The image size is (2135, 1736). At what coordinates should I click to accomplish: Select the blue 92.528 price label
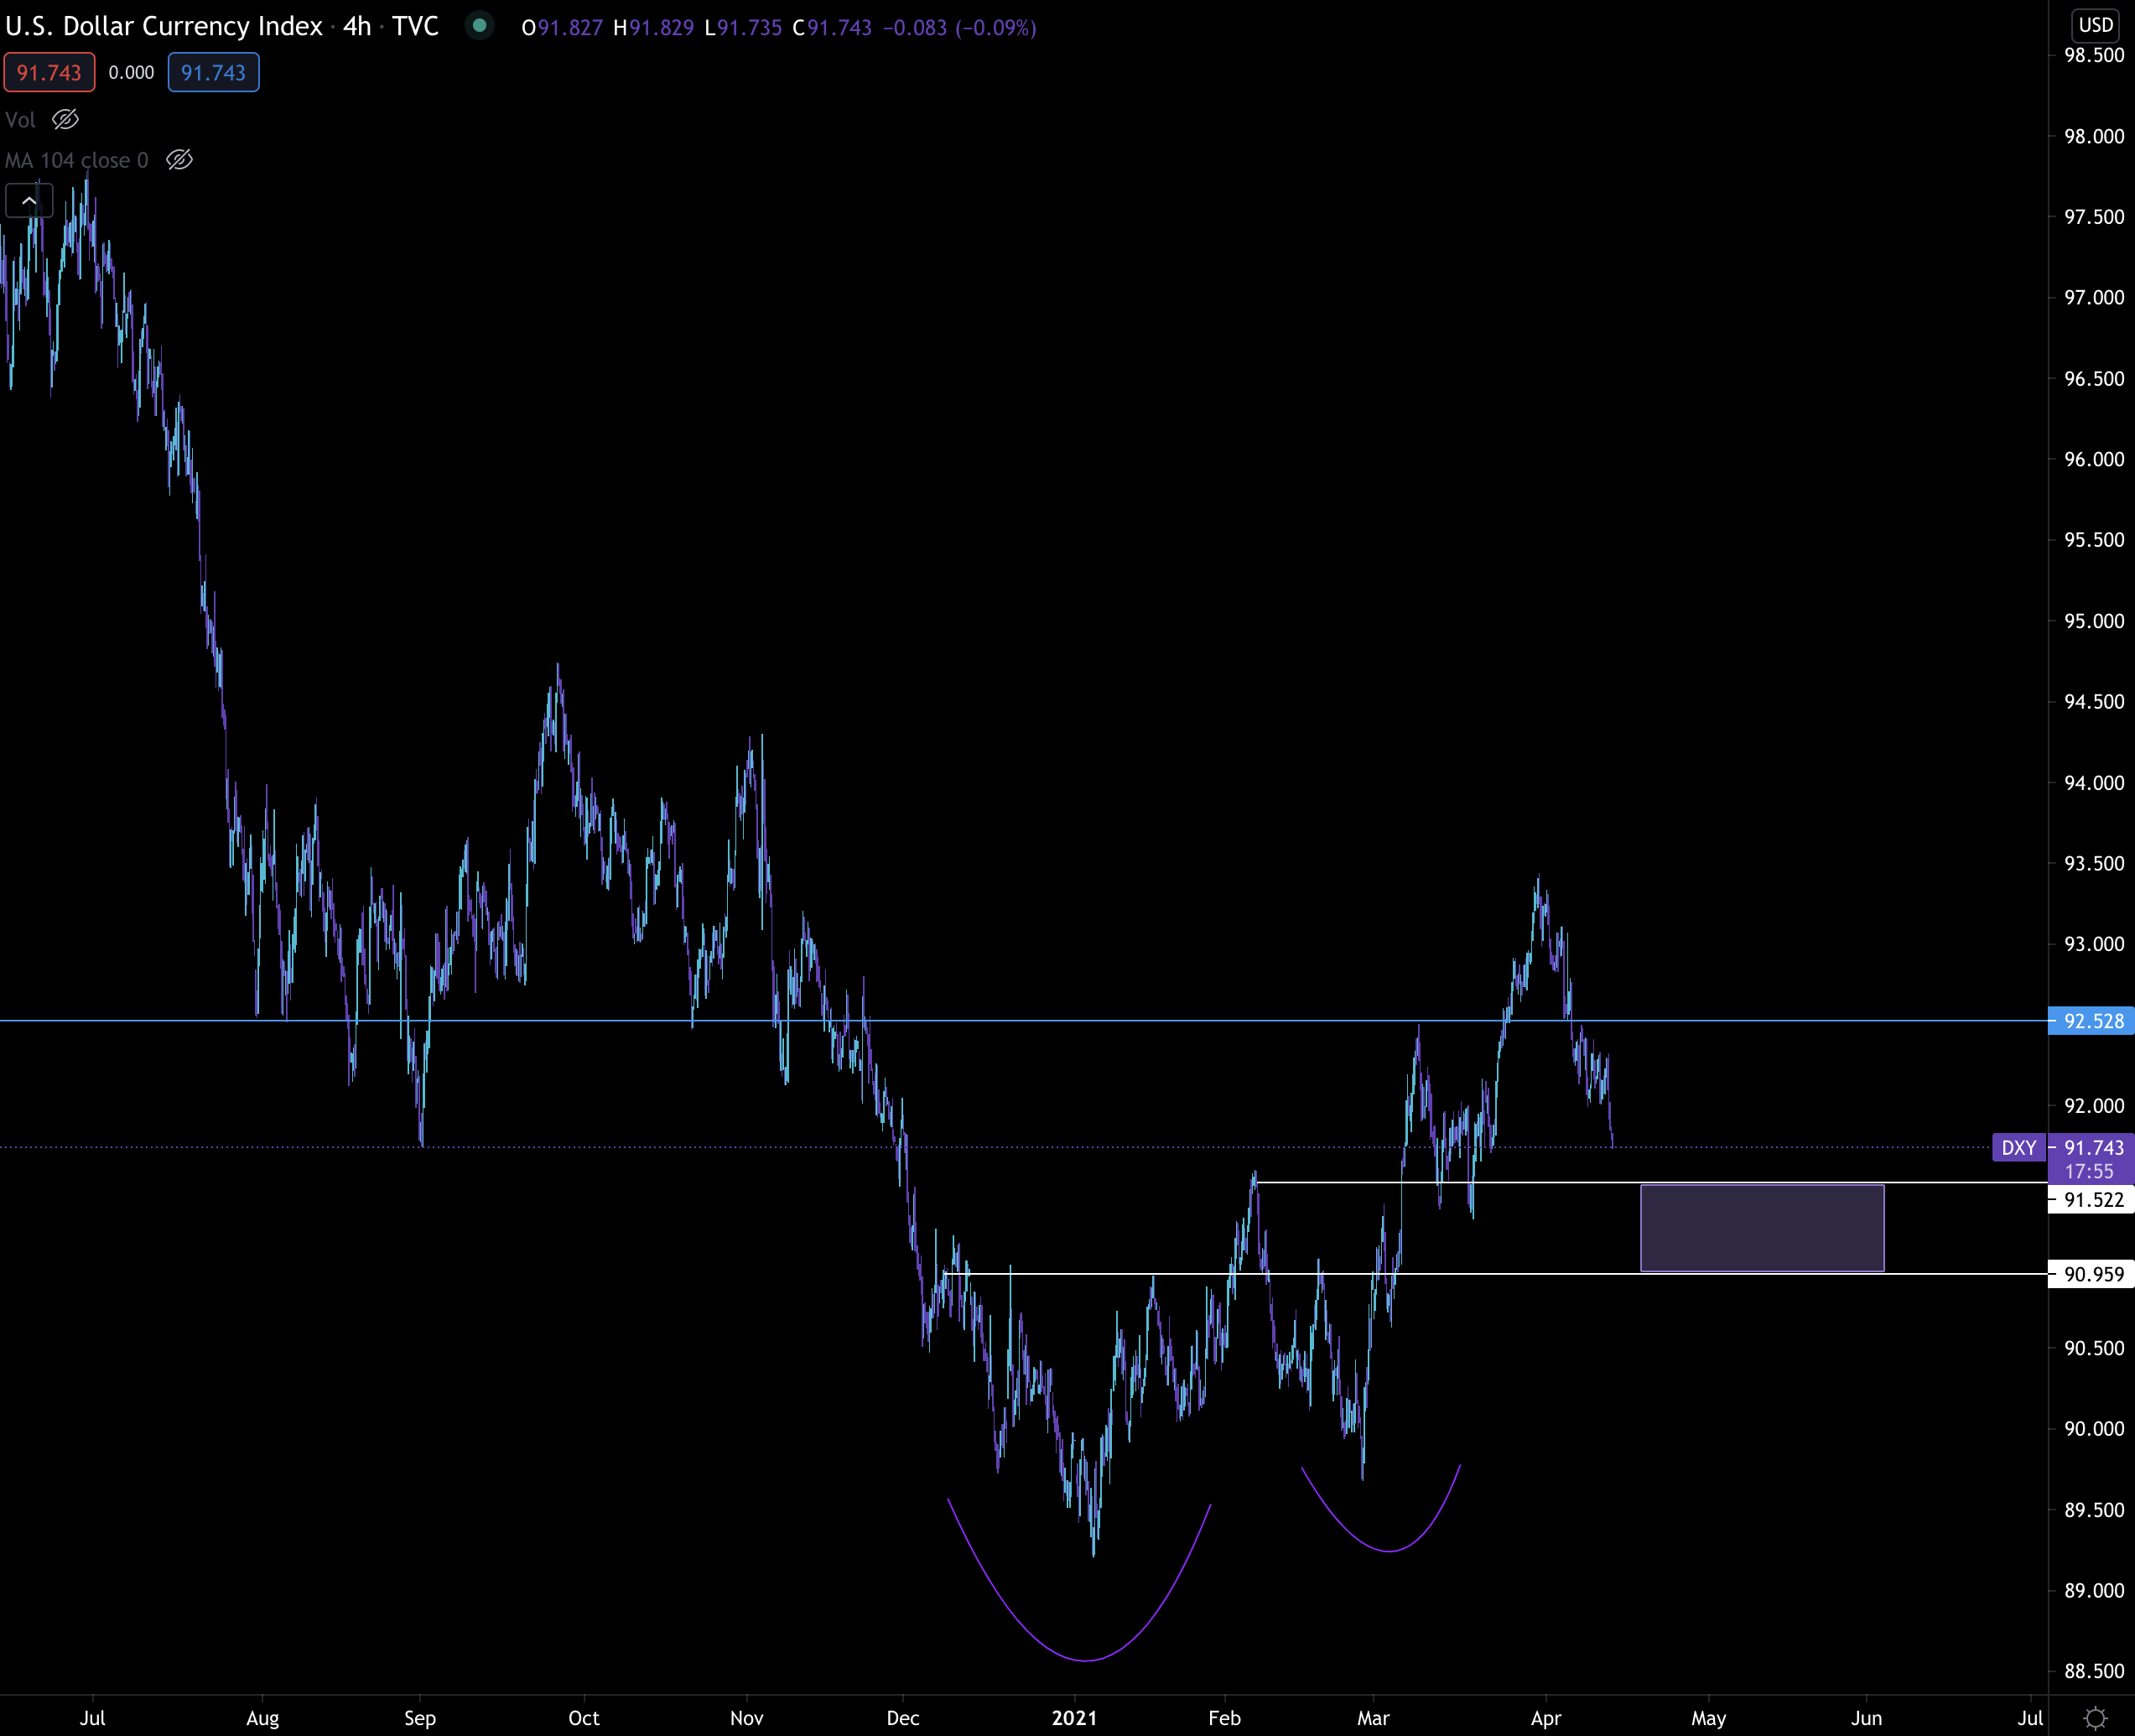(2092, 1021)
